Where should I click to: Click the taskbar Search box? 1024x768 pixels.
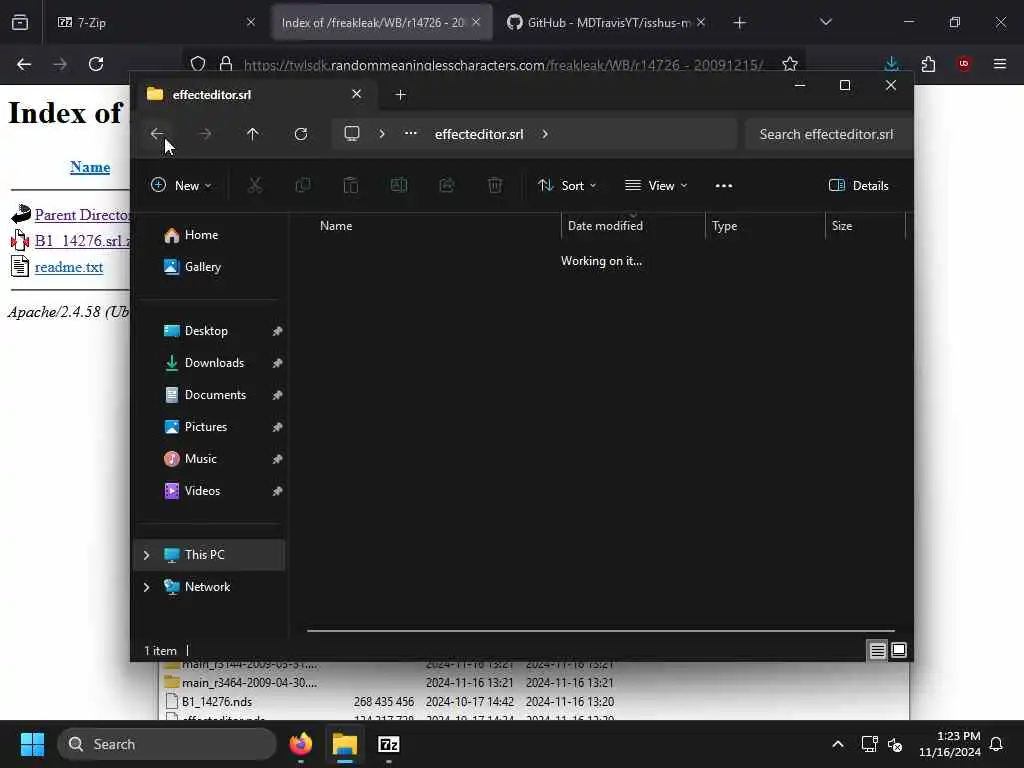tap(167, 744)
